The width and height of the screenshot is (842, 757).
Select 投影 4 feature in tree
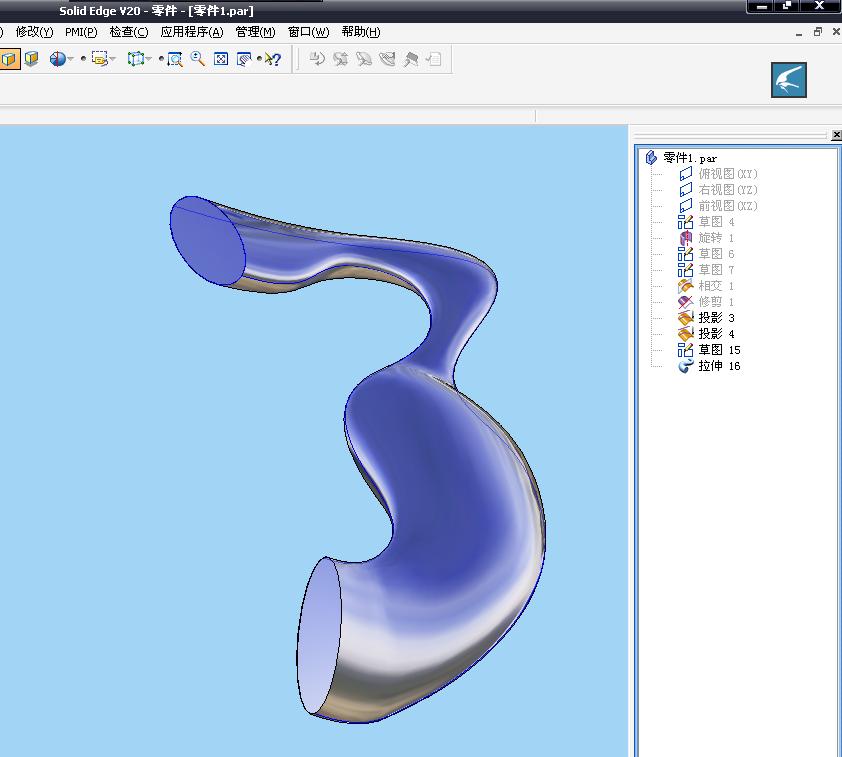716,334
